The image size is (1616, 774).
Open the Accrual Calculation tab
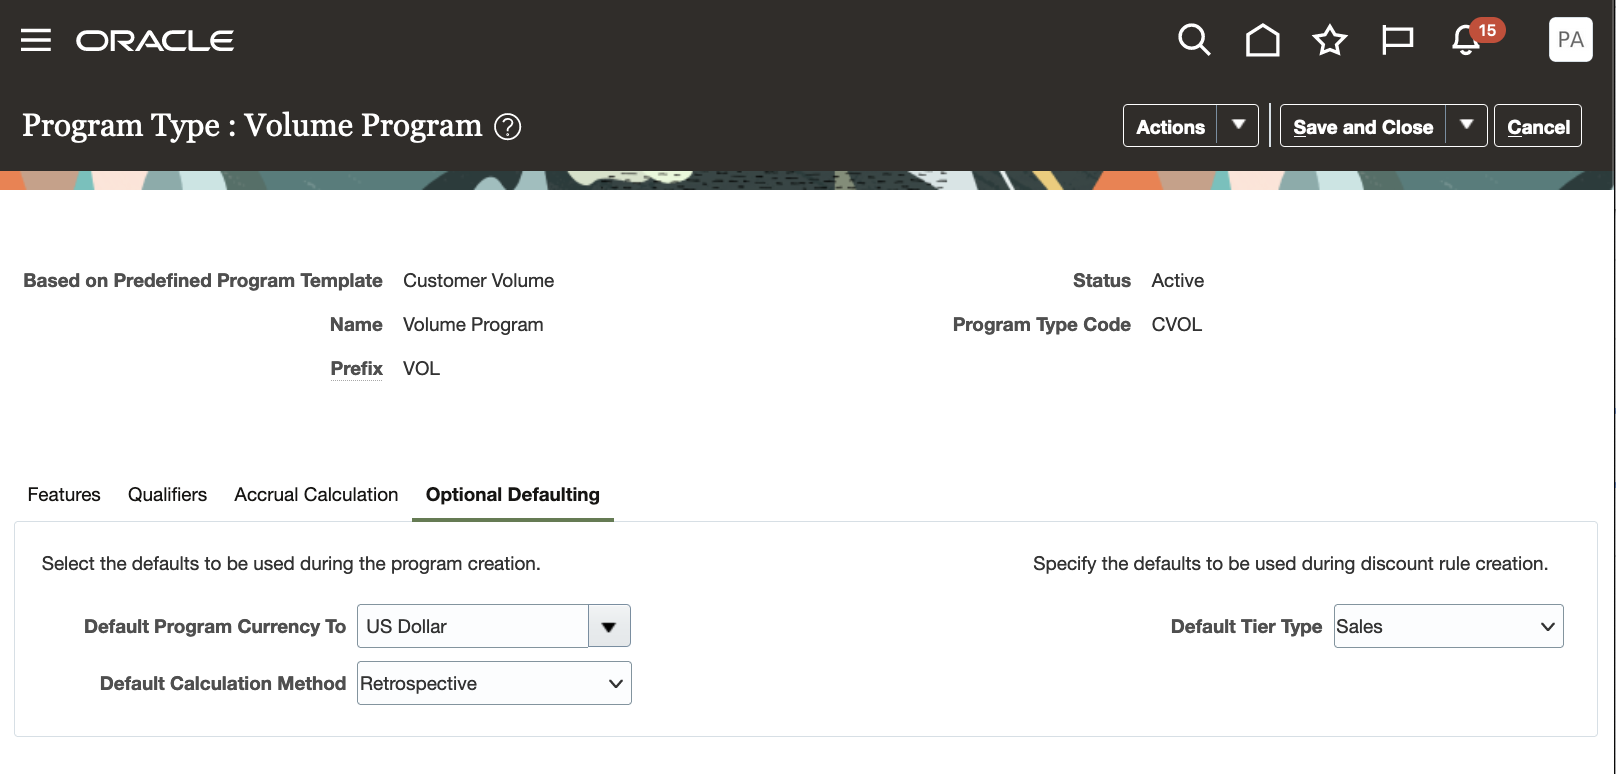point(316,495)
